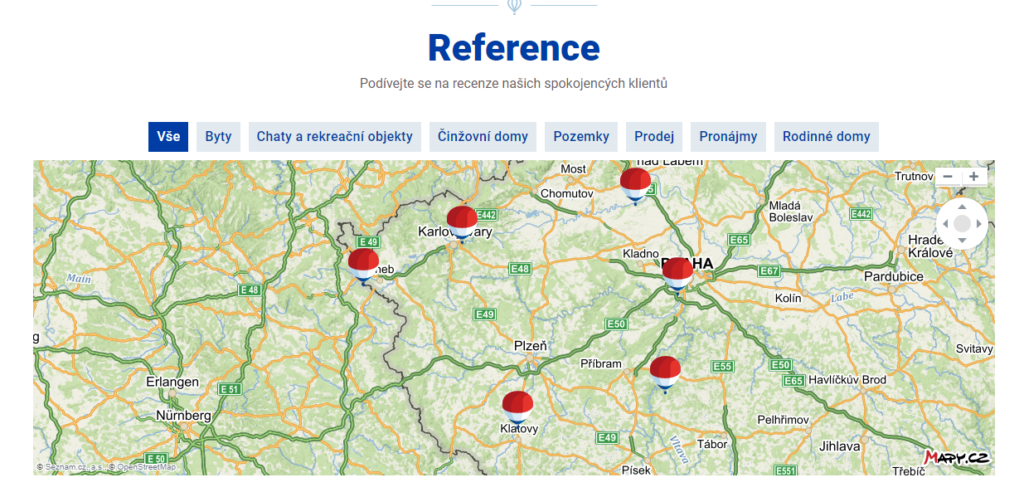Open the balloon marker at Klatovy
Image resolution: width=1024 pixels, height=492 pixels.
pyautogui.click(x=517, y=406)
